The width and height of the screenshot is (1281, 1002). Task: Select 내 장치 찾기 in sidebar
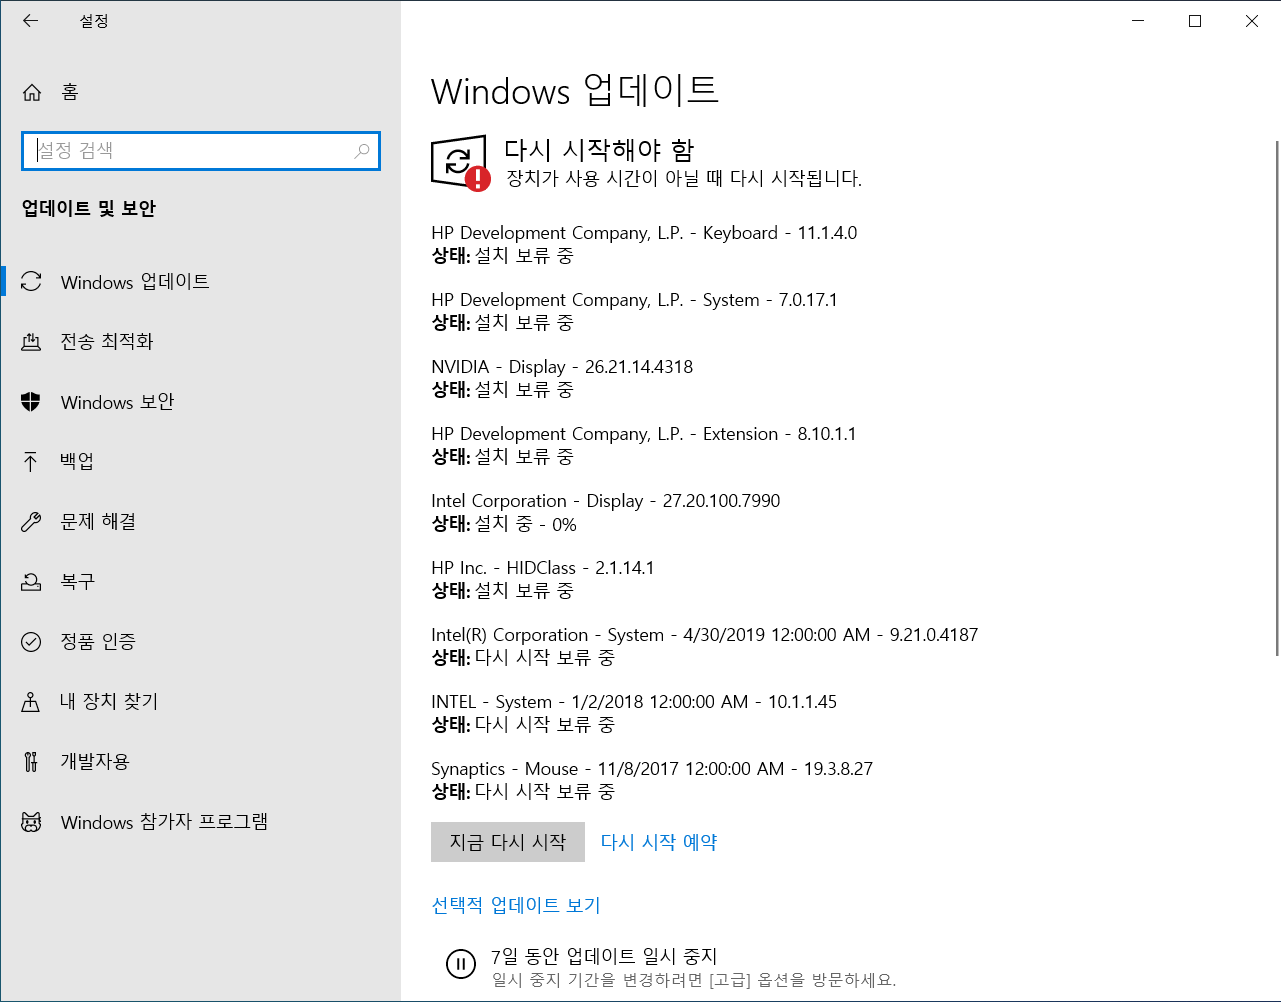[200, 702]
